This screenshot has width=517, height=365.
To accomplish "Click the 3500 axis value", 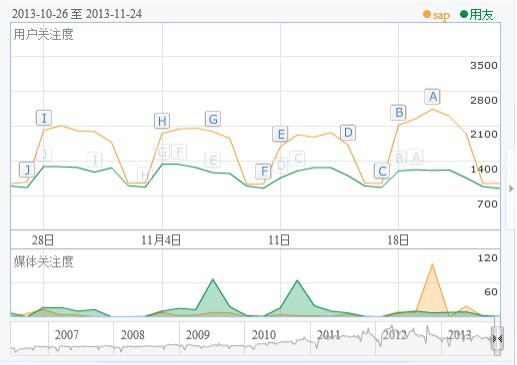I will click(x=484, y=65).
